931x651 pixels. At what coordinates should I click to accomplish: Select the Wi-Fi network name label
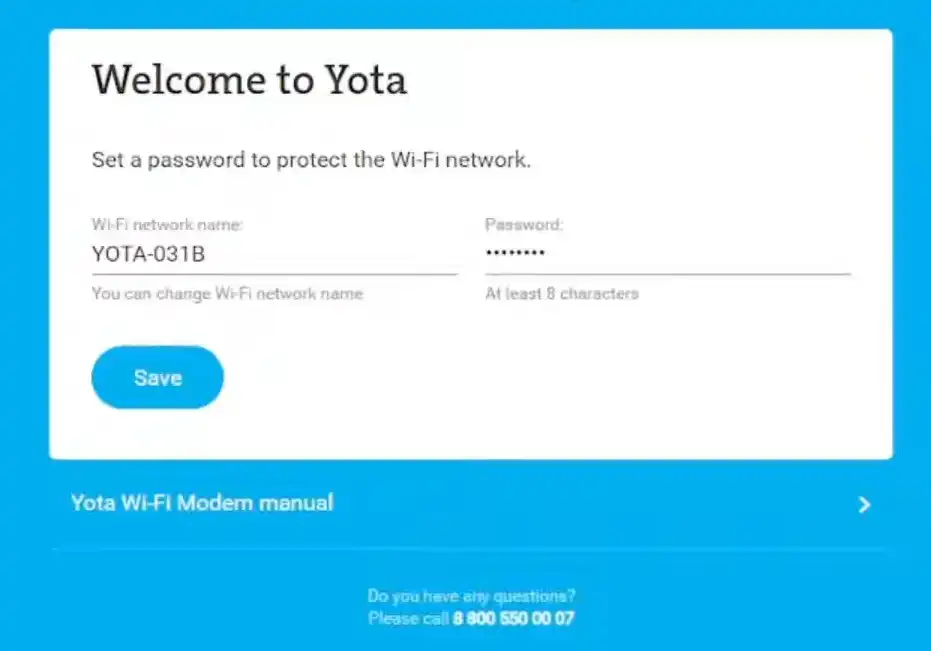(x=166, y=225)
